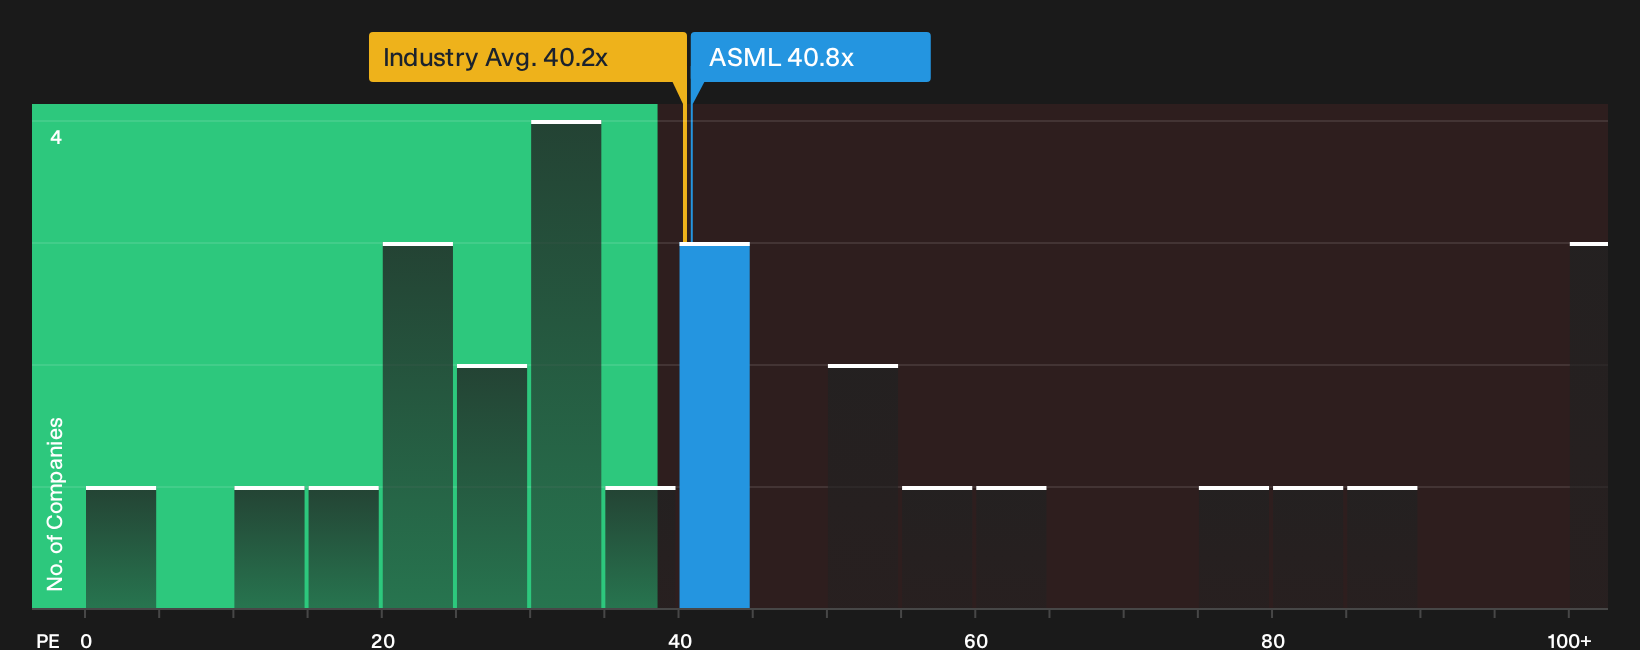Click the histogram bar at PE 0-5
The height and width of the screenshot is (650, 1640).
121,547
